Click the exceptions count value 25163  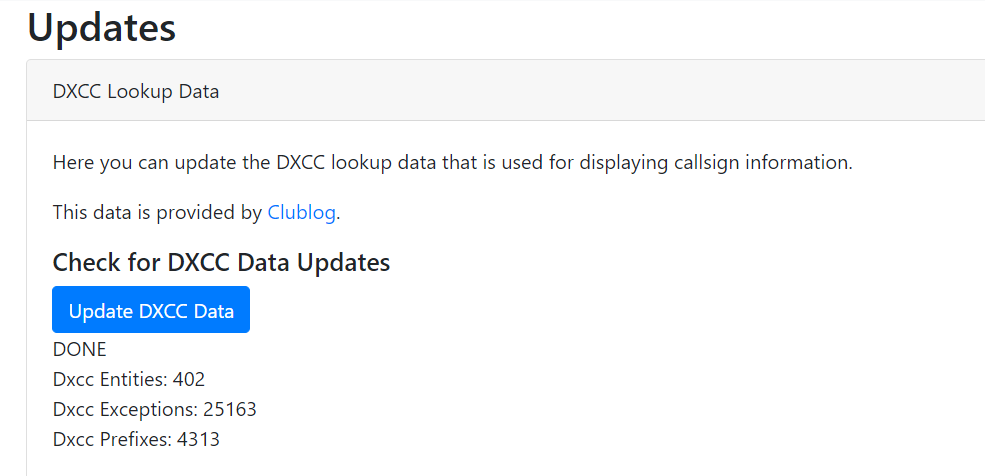230,409
